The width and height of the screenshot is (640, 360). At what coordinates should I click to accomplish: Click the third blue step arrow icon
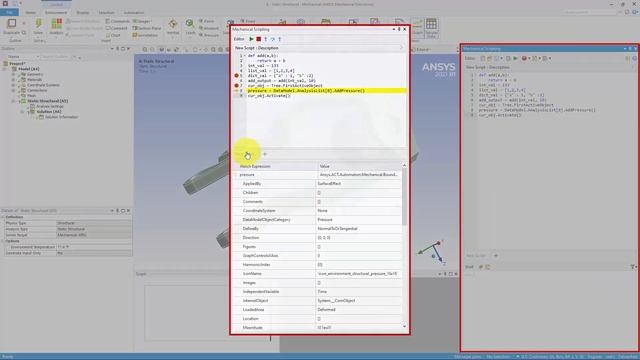(x=280, y=39)
